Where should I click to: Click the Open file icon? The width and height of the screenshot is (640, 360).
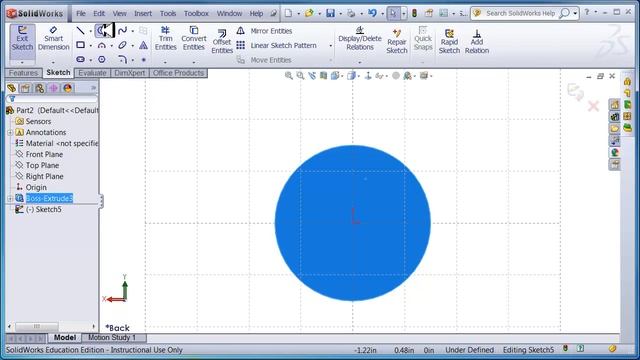(309, 13)
